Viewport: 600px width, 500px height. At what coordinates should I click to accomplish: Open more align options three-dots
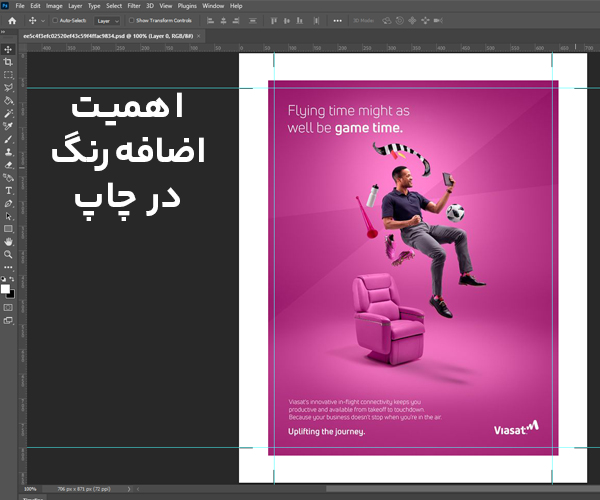coord(338,21)
